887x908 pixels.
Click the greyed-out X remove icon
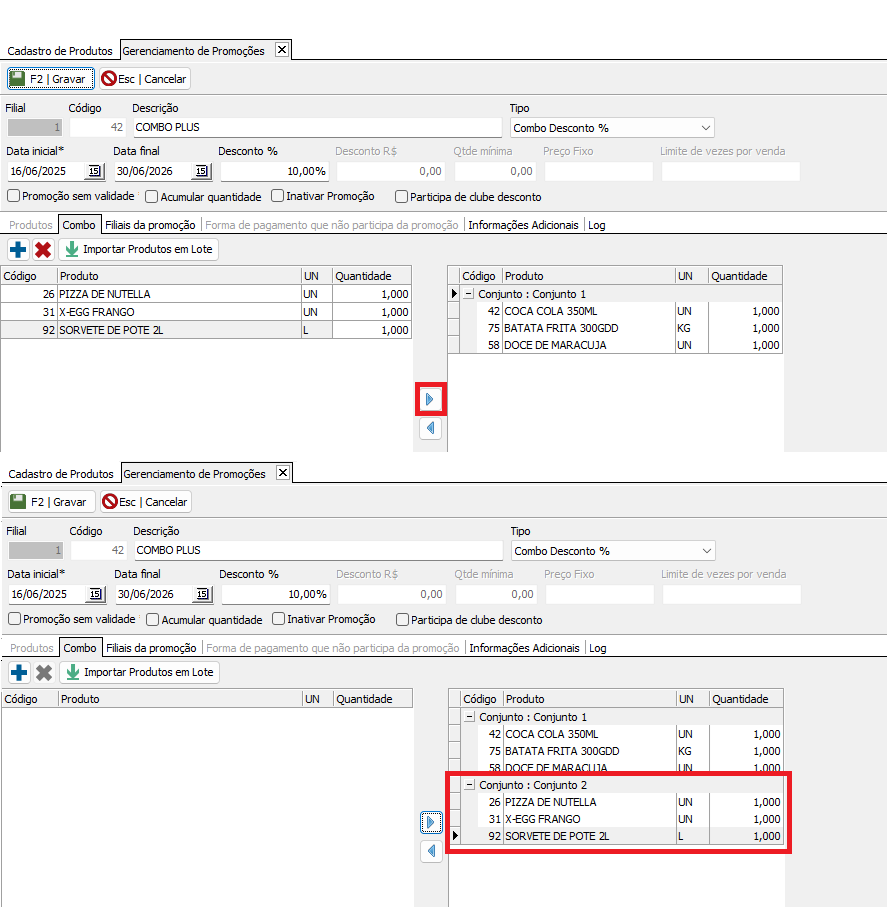[44, 672]
